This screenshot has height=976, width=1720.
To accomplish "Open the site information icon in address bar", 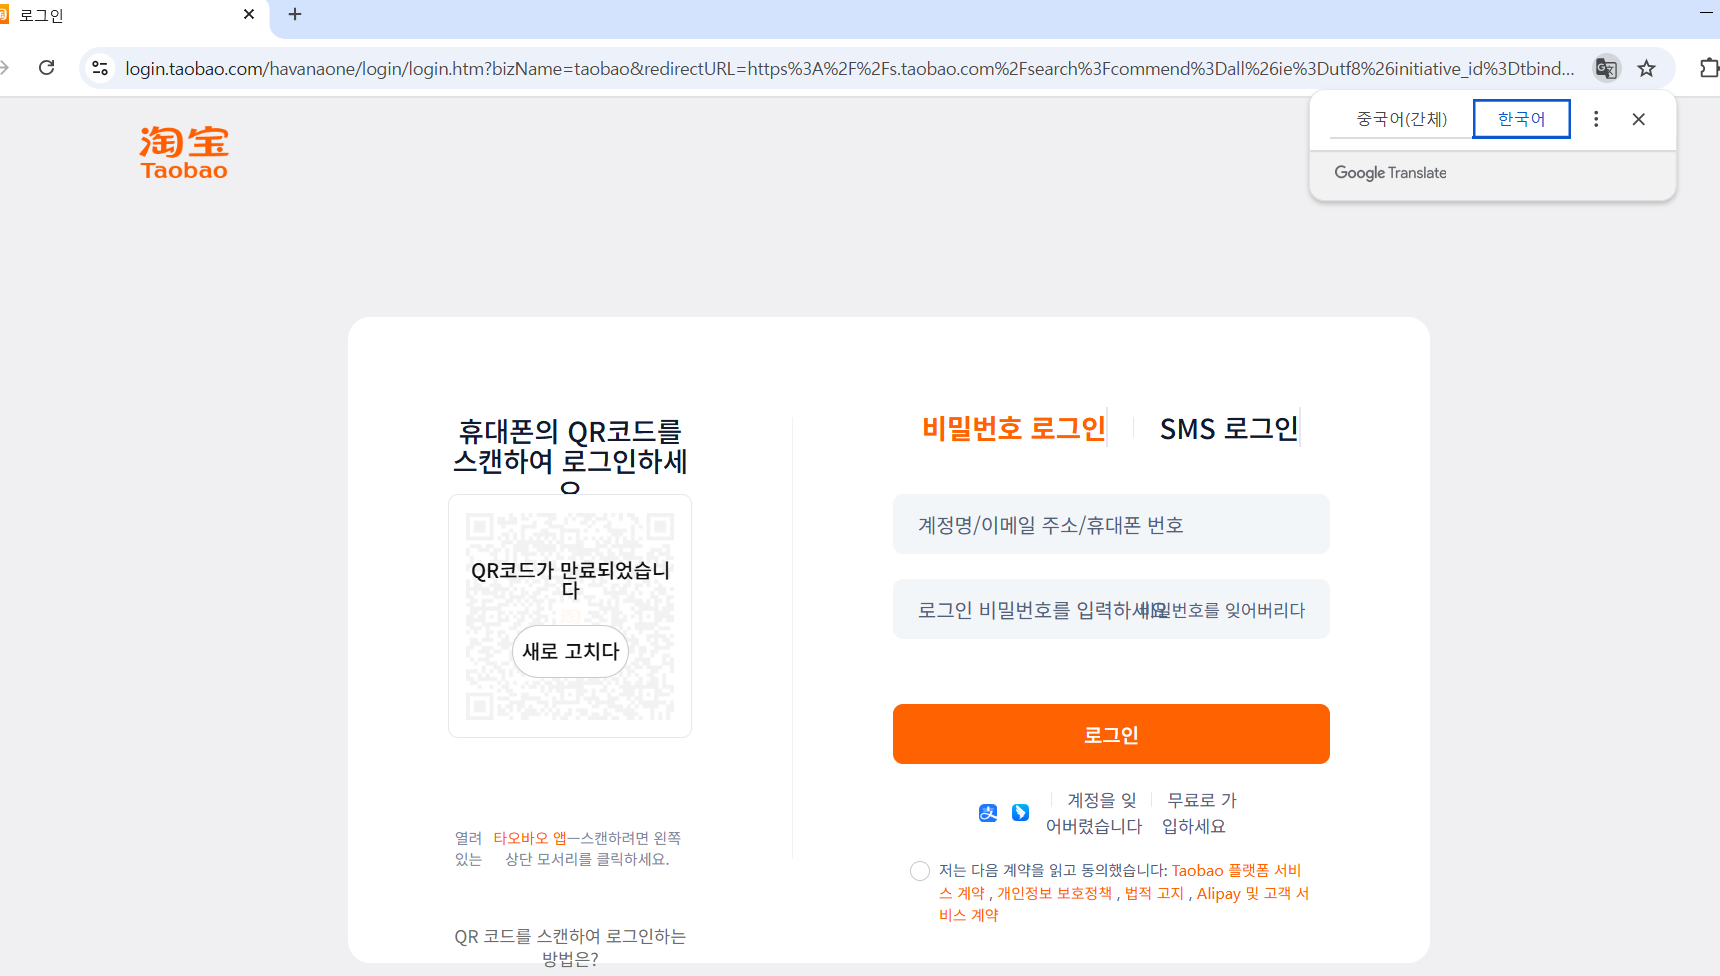I will pyautogui.click(x=100, y=68).
